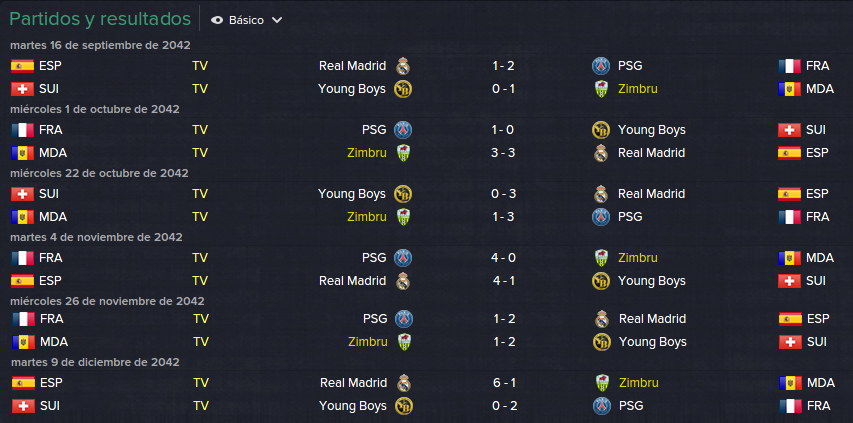The image size is (853, 423).
Task: Click TV label on Real Madrid 4 - 1 row
Action: [x=200, y=281]
